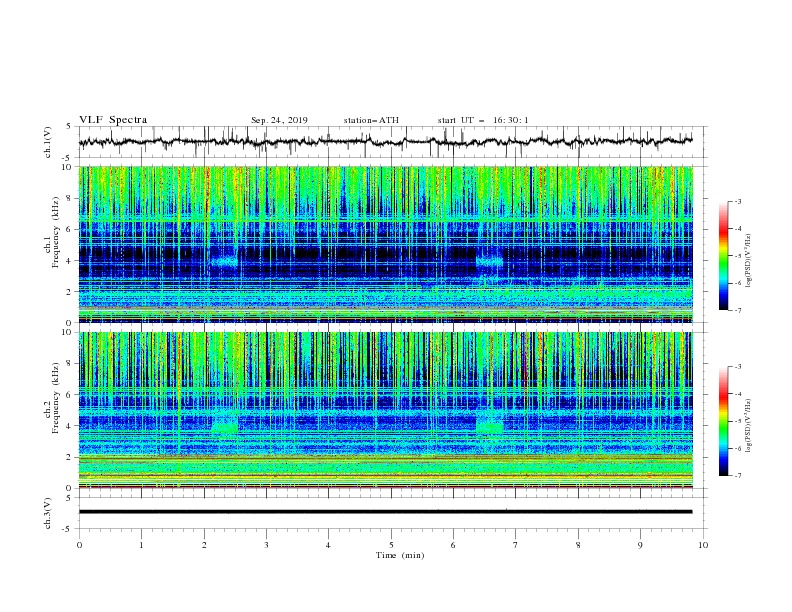The image size is (792, 612).
Task: Click the ch.2 PSD color bar
Action: click(724, 421)
